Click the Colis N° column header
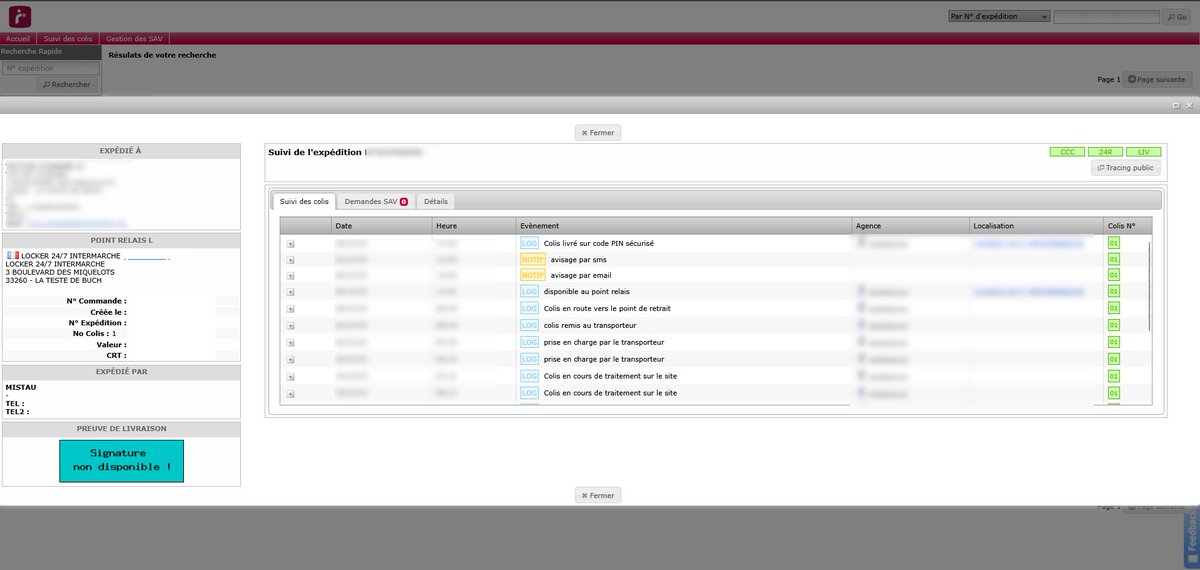 [1128, 226]
